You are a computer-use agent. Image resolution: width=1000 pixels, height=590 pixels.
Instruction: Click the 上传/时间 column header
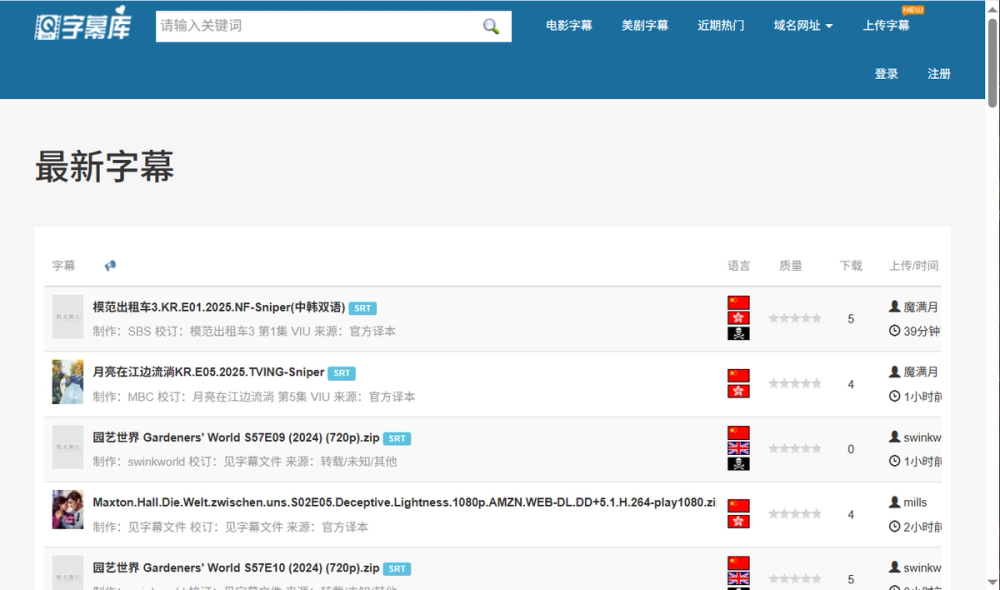[x=914, y=265]
